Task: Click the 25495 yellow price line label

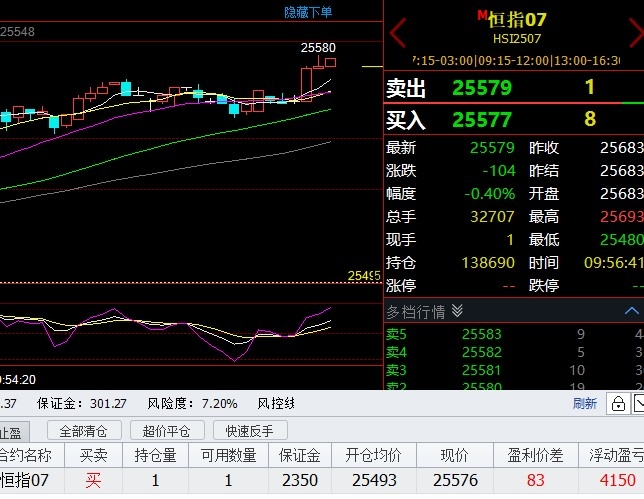Action: pos(364,276)
